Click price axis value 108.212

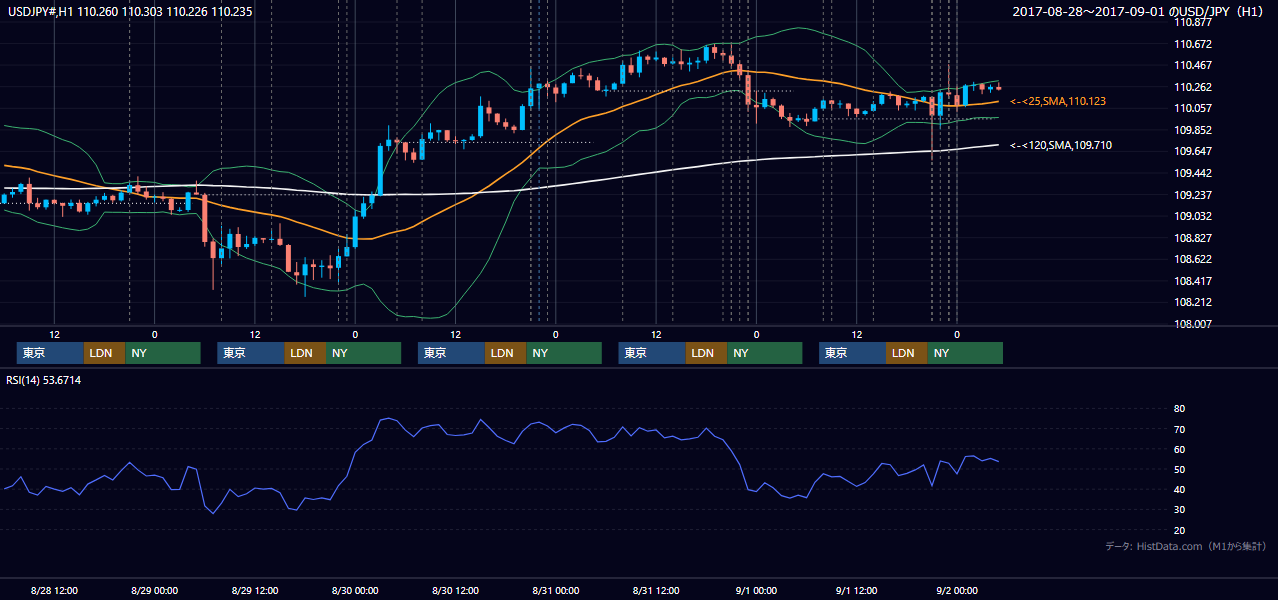point(1194,302)
